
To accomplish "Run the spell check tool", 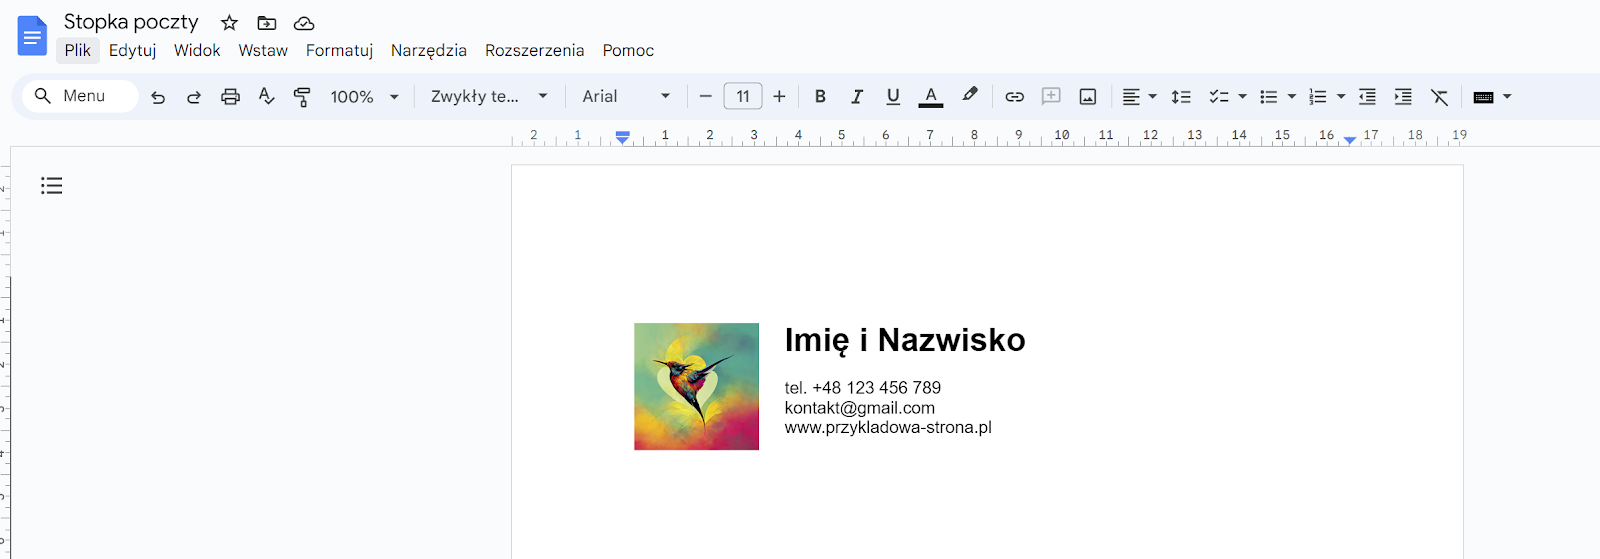I will (266, 97).
